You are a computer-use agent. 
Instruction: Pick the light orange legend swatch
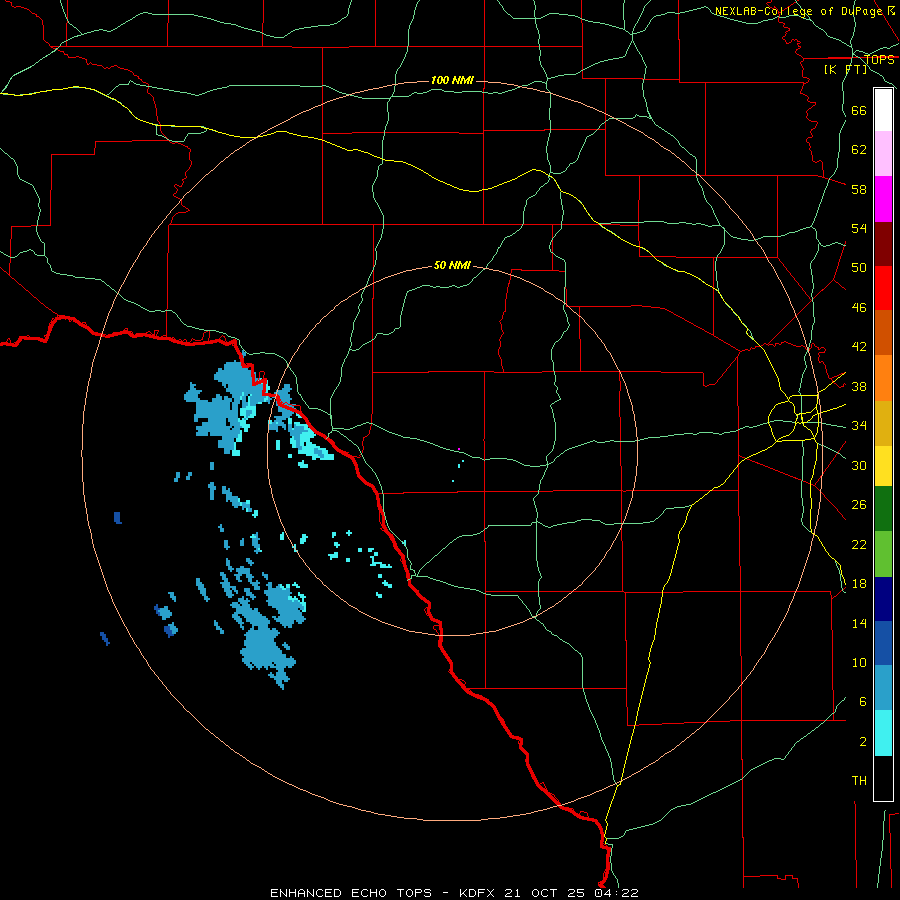(x=883, y=378)
